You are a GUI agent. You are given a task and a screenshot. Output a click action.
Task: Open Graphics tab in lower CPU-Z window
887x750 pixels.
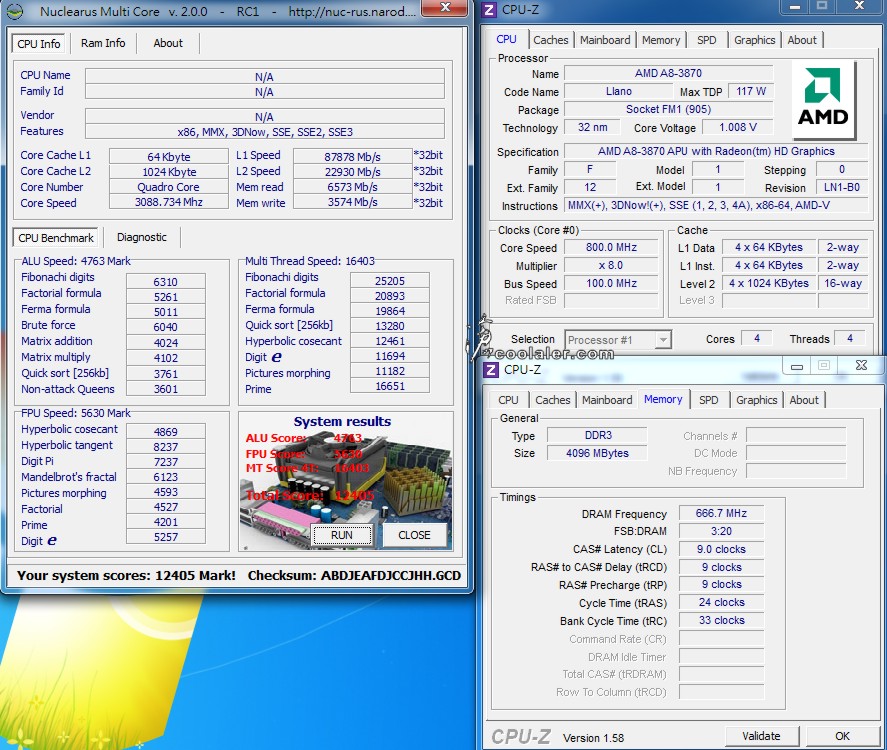pos(756,400)
